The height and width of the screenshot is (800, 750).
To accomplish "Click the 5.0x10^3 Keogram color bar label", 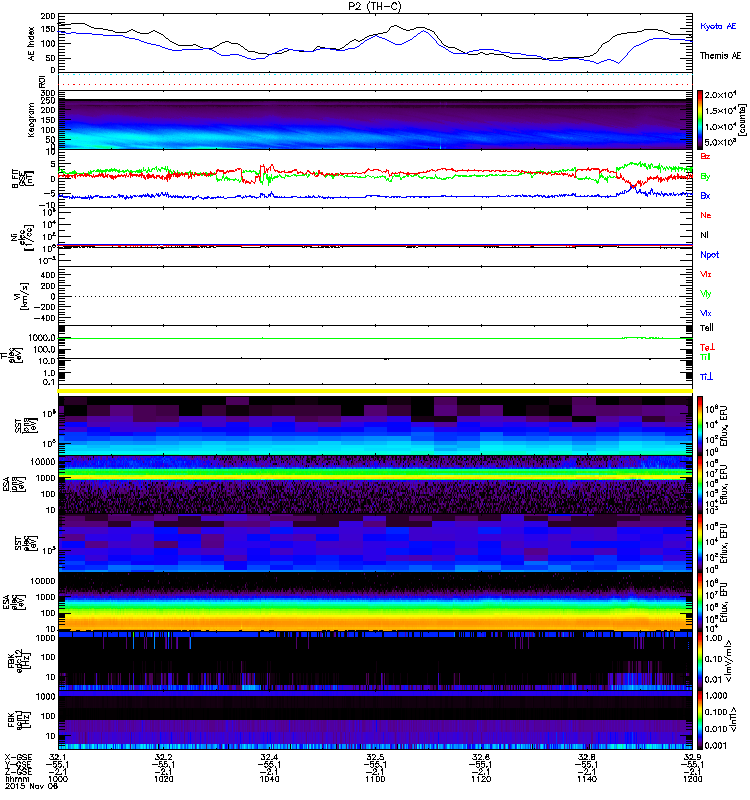I will click(x=720, y=142).
